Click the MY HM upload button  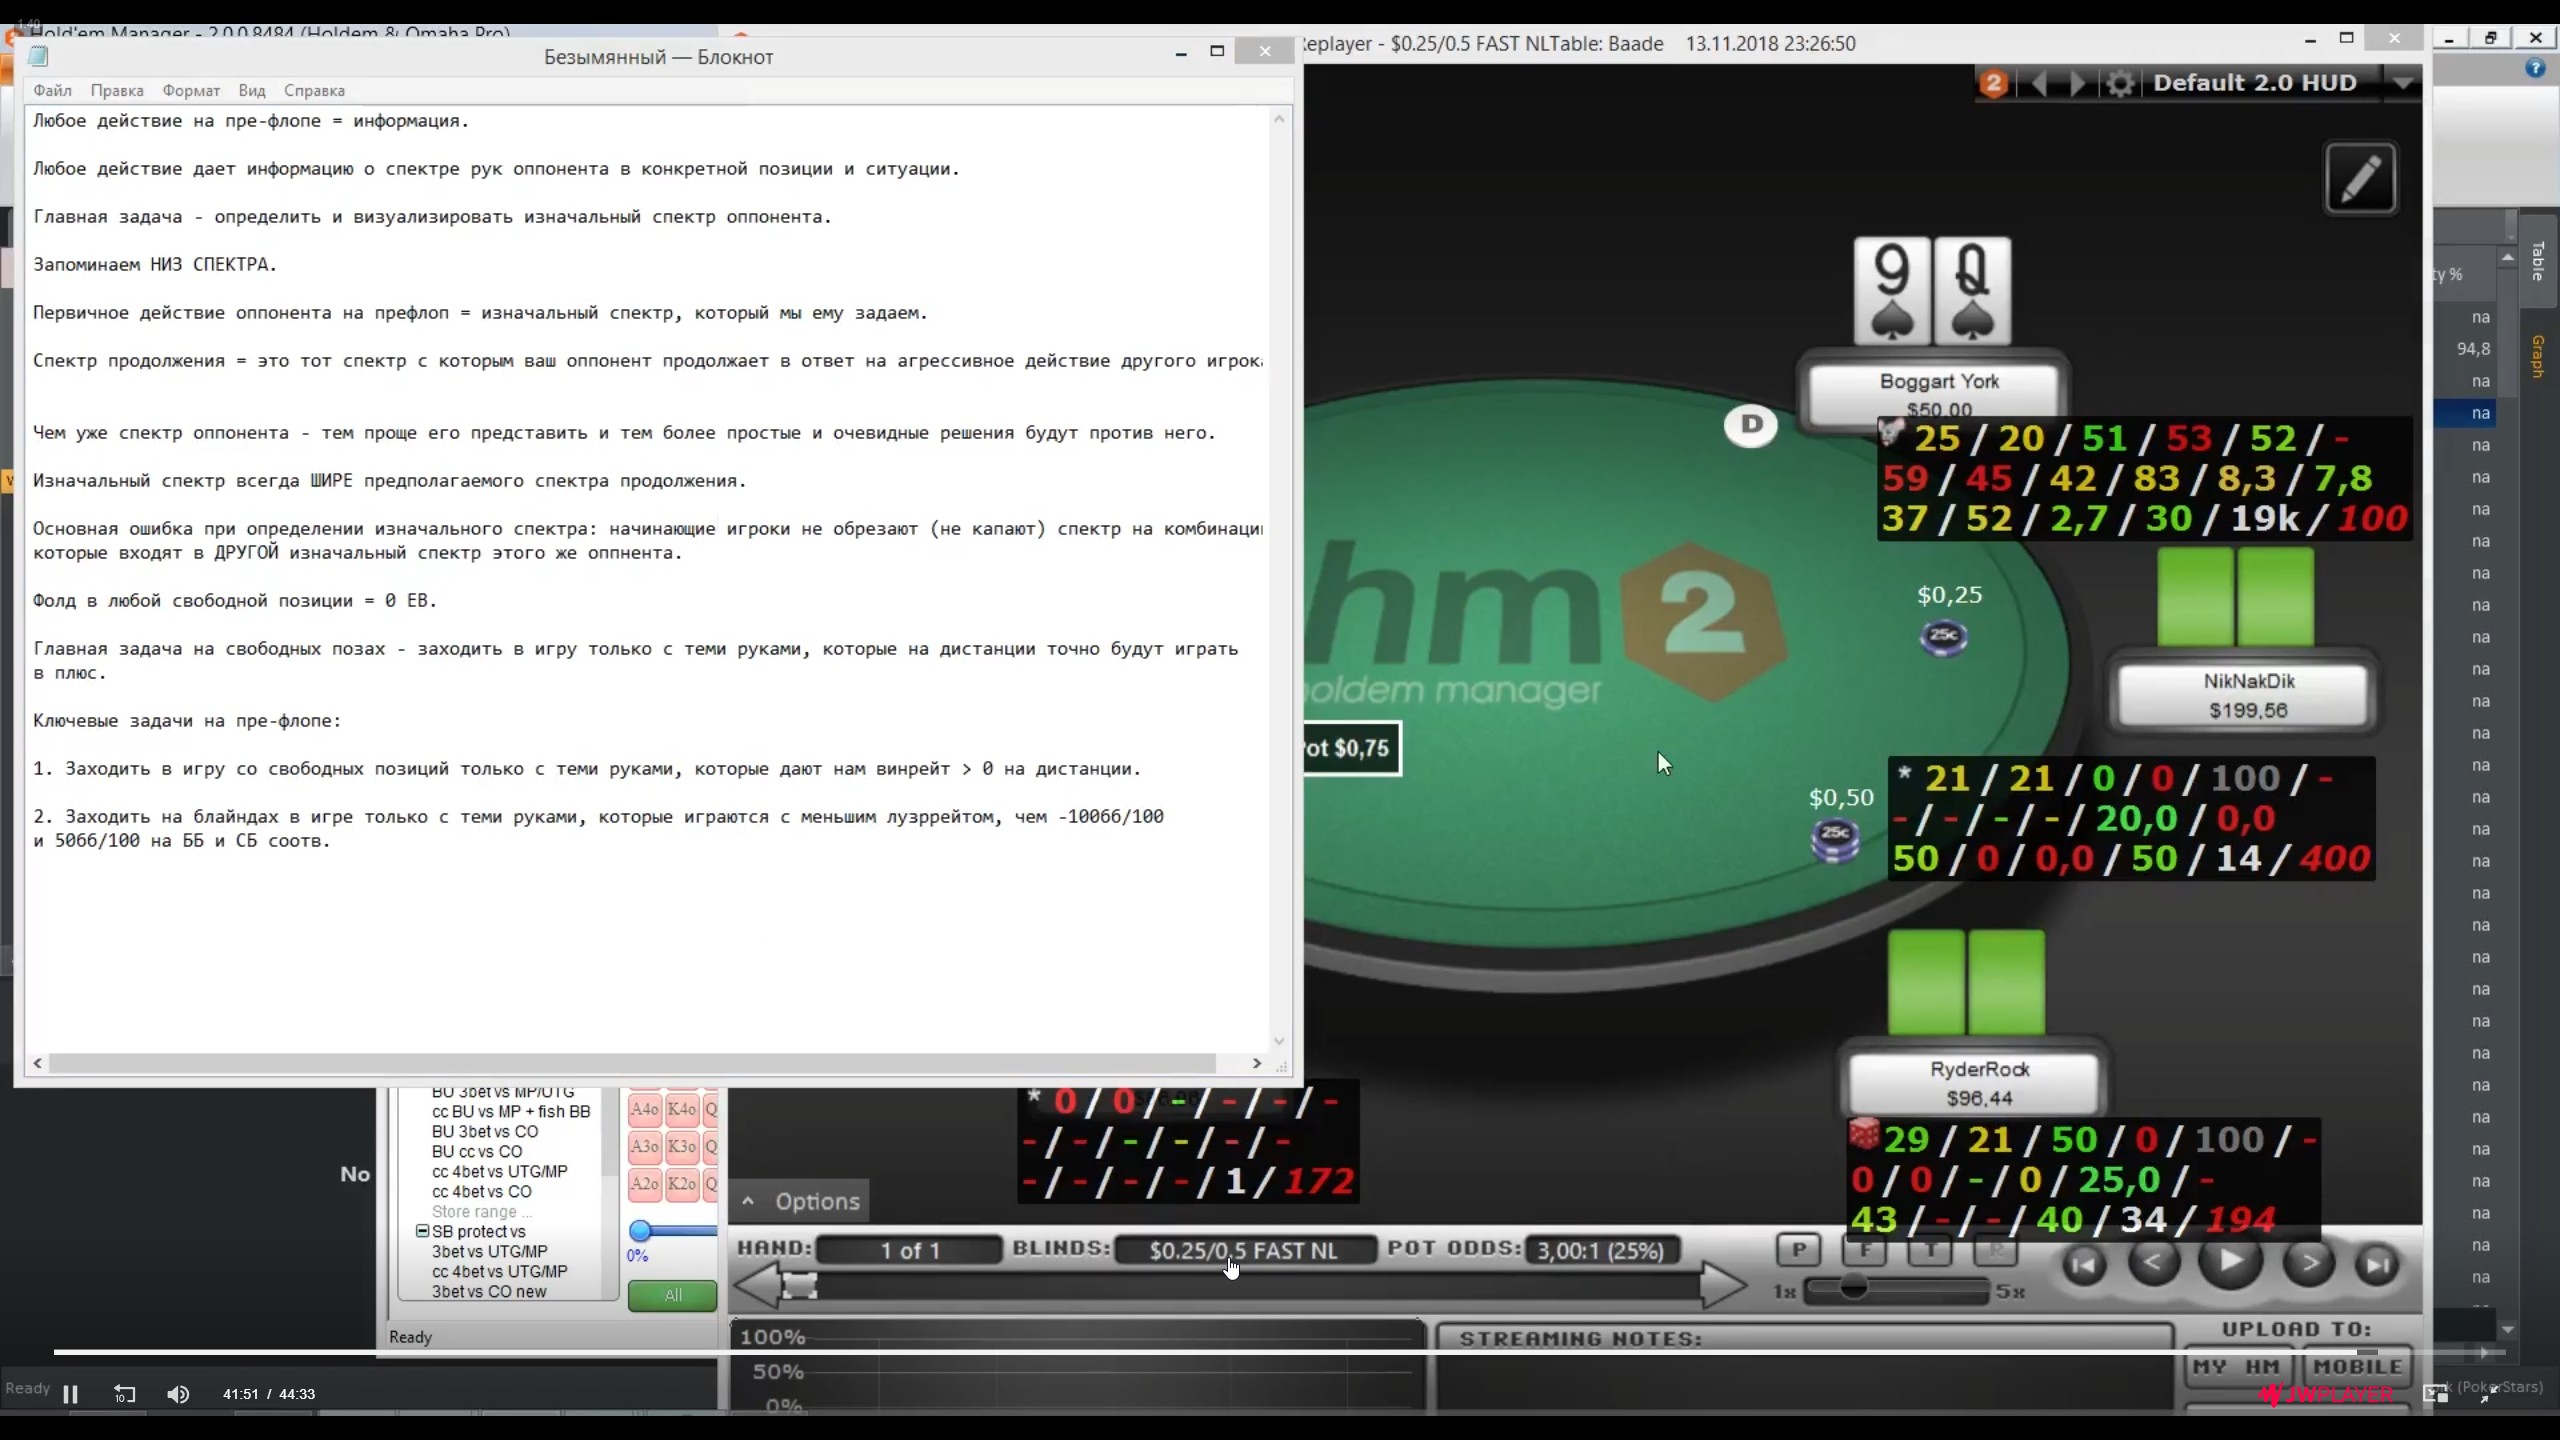pyautogui.click(x=2237, y=1367)
